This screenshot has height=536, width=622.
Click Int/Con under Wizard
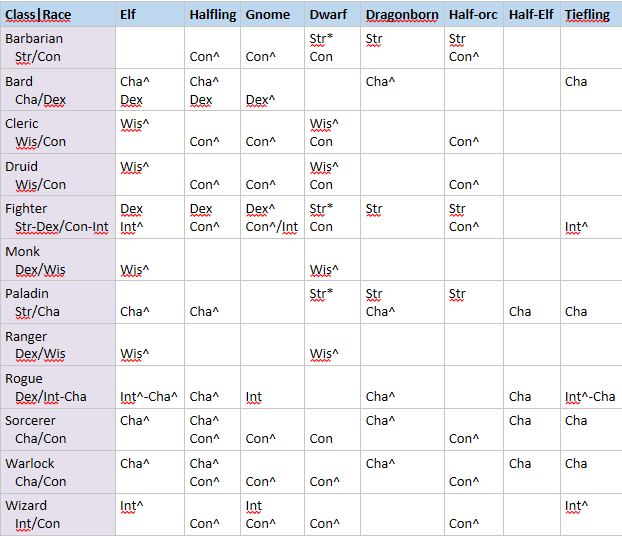pos(37,524)
